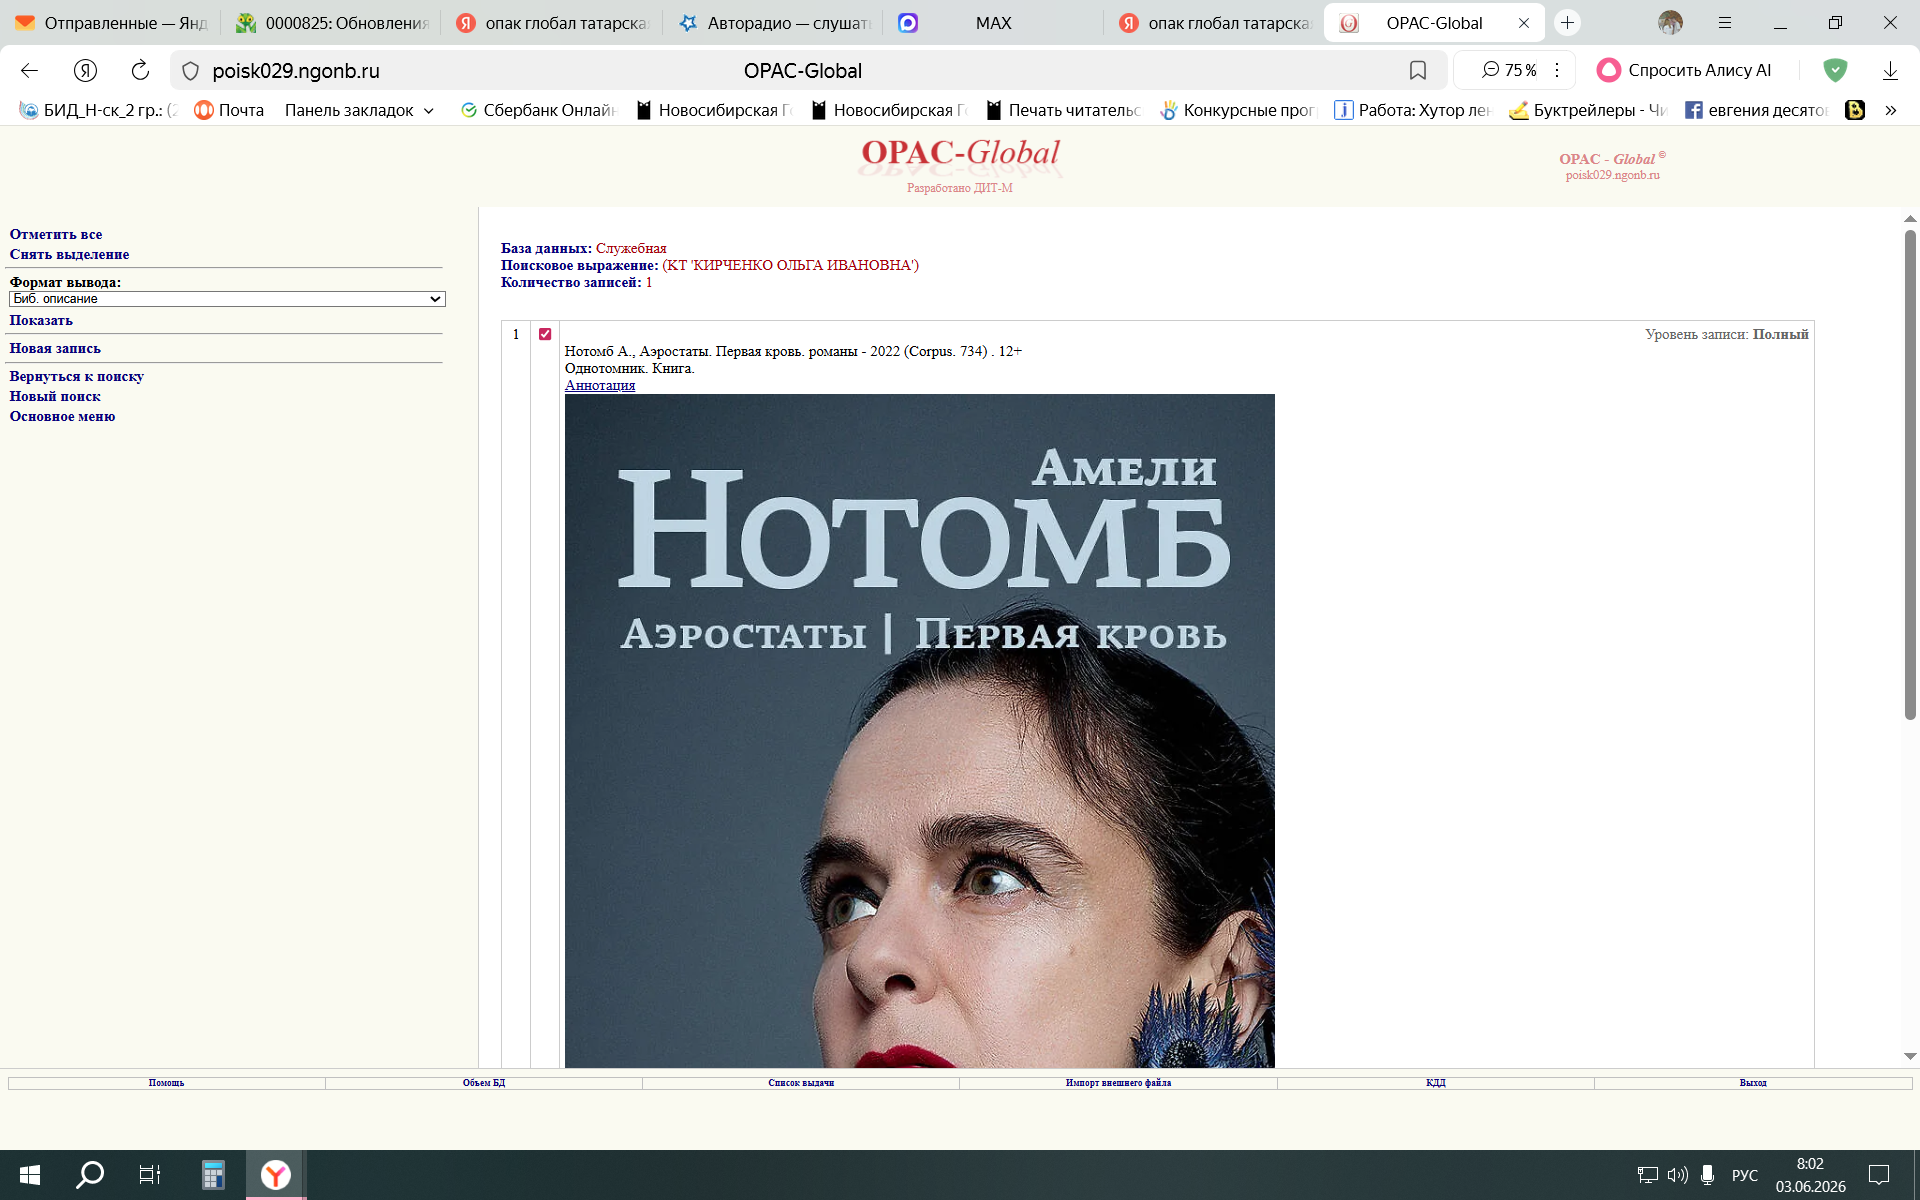The height and width of the screenshot is (1200, 1920).
Task: Open the БИД_Н-ск_2 гр. bookmark
Action: click(98, 110)
